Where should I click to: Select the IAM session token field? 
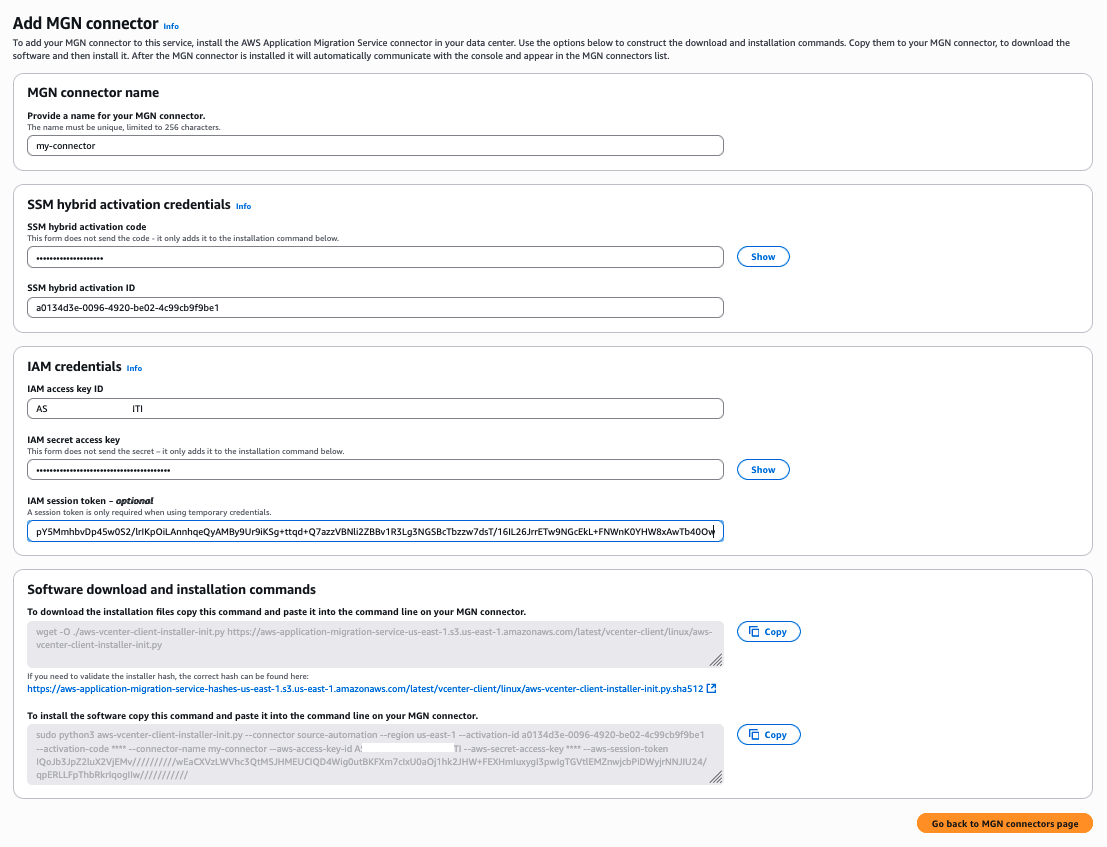[x=374, y=531]
